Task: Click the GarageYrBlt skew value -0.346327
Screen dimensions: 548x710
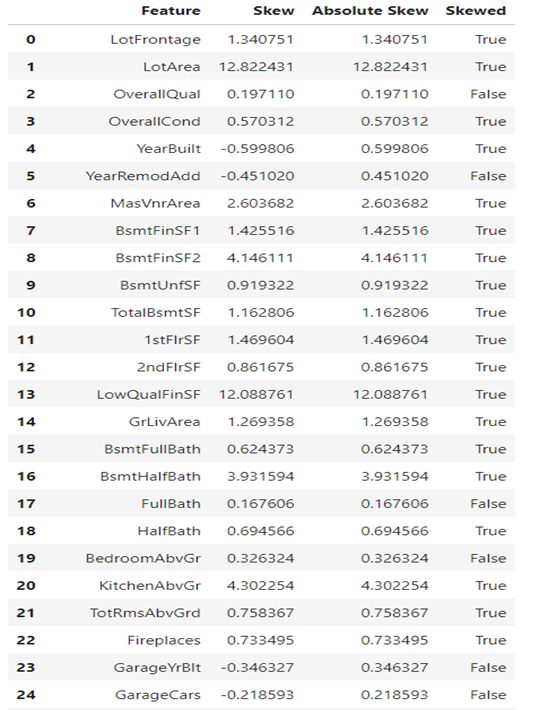Action: (257, 668)
